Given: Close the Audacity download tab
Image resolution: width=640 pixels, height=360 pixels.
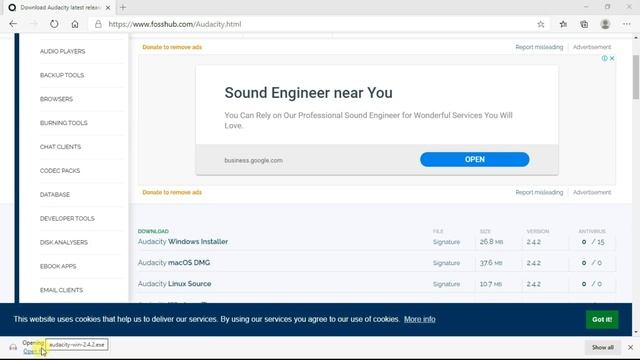Looking at the screenshot, I should 108,7.
